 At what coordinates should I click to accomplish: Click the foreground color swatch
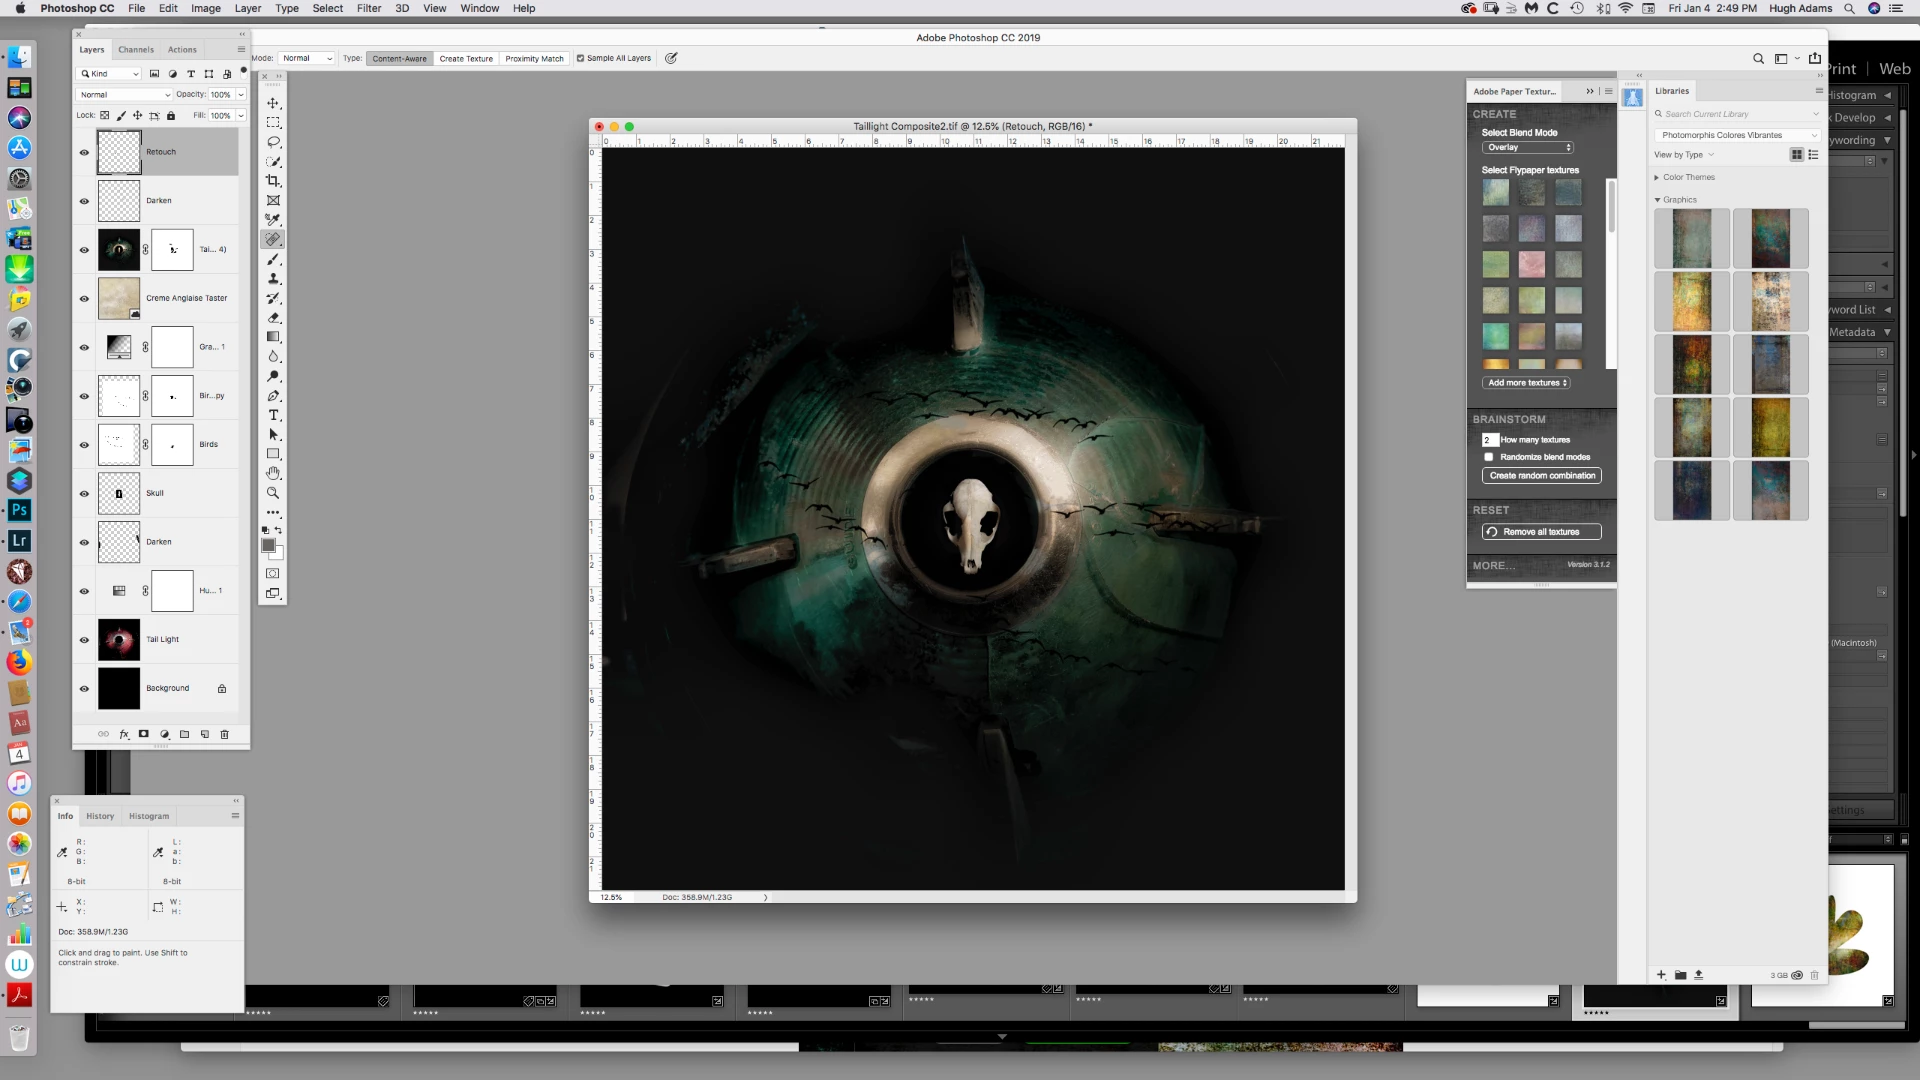(x=268, y=545)
